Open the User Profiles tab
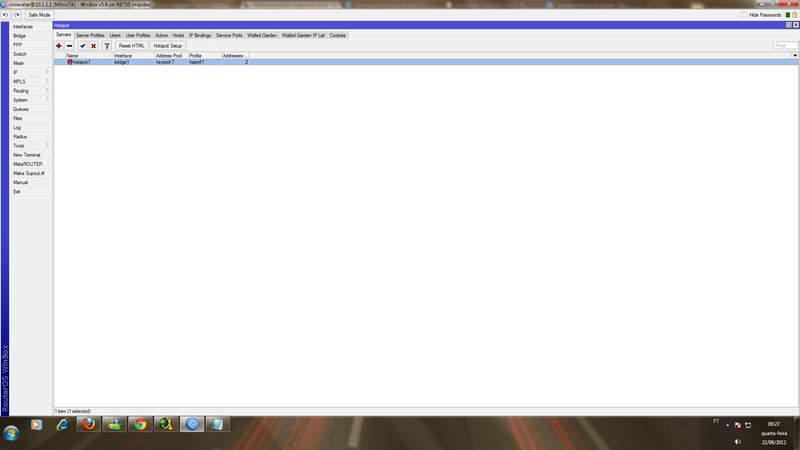Screen dimensions: 800x450 (x=138, y=35)
